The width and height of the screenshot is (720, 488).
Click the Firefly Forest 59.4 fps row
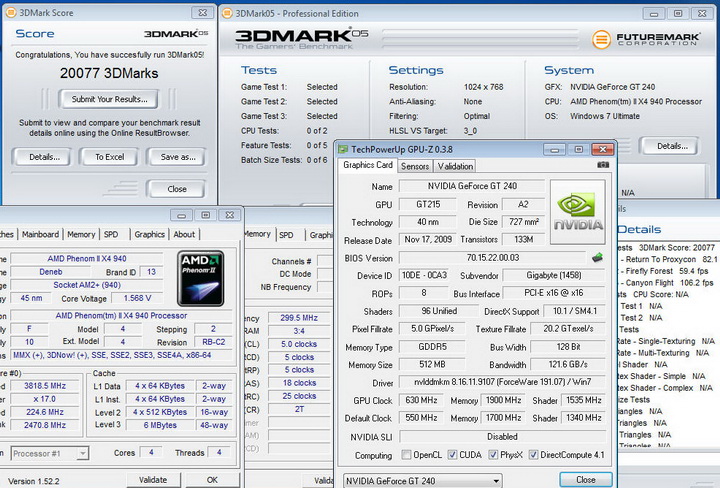[x=667, y=271]
